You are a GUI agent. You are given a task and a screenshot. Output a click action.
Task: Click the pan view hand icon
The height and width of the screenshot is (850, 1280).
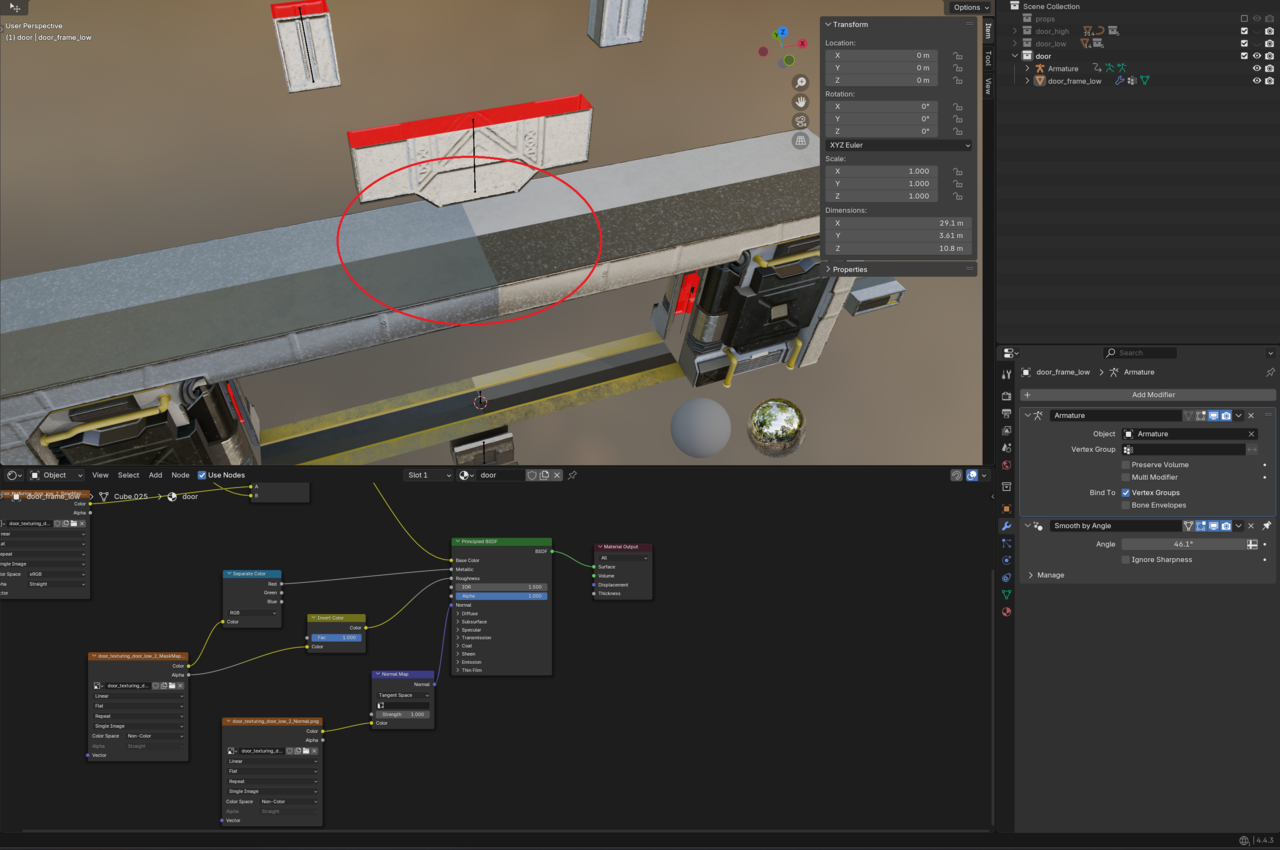[801, 102]
